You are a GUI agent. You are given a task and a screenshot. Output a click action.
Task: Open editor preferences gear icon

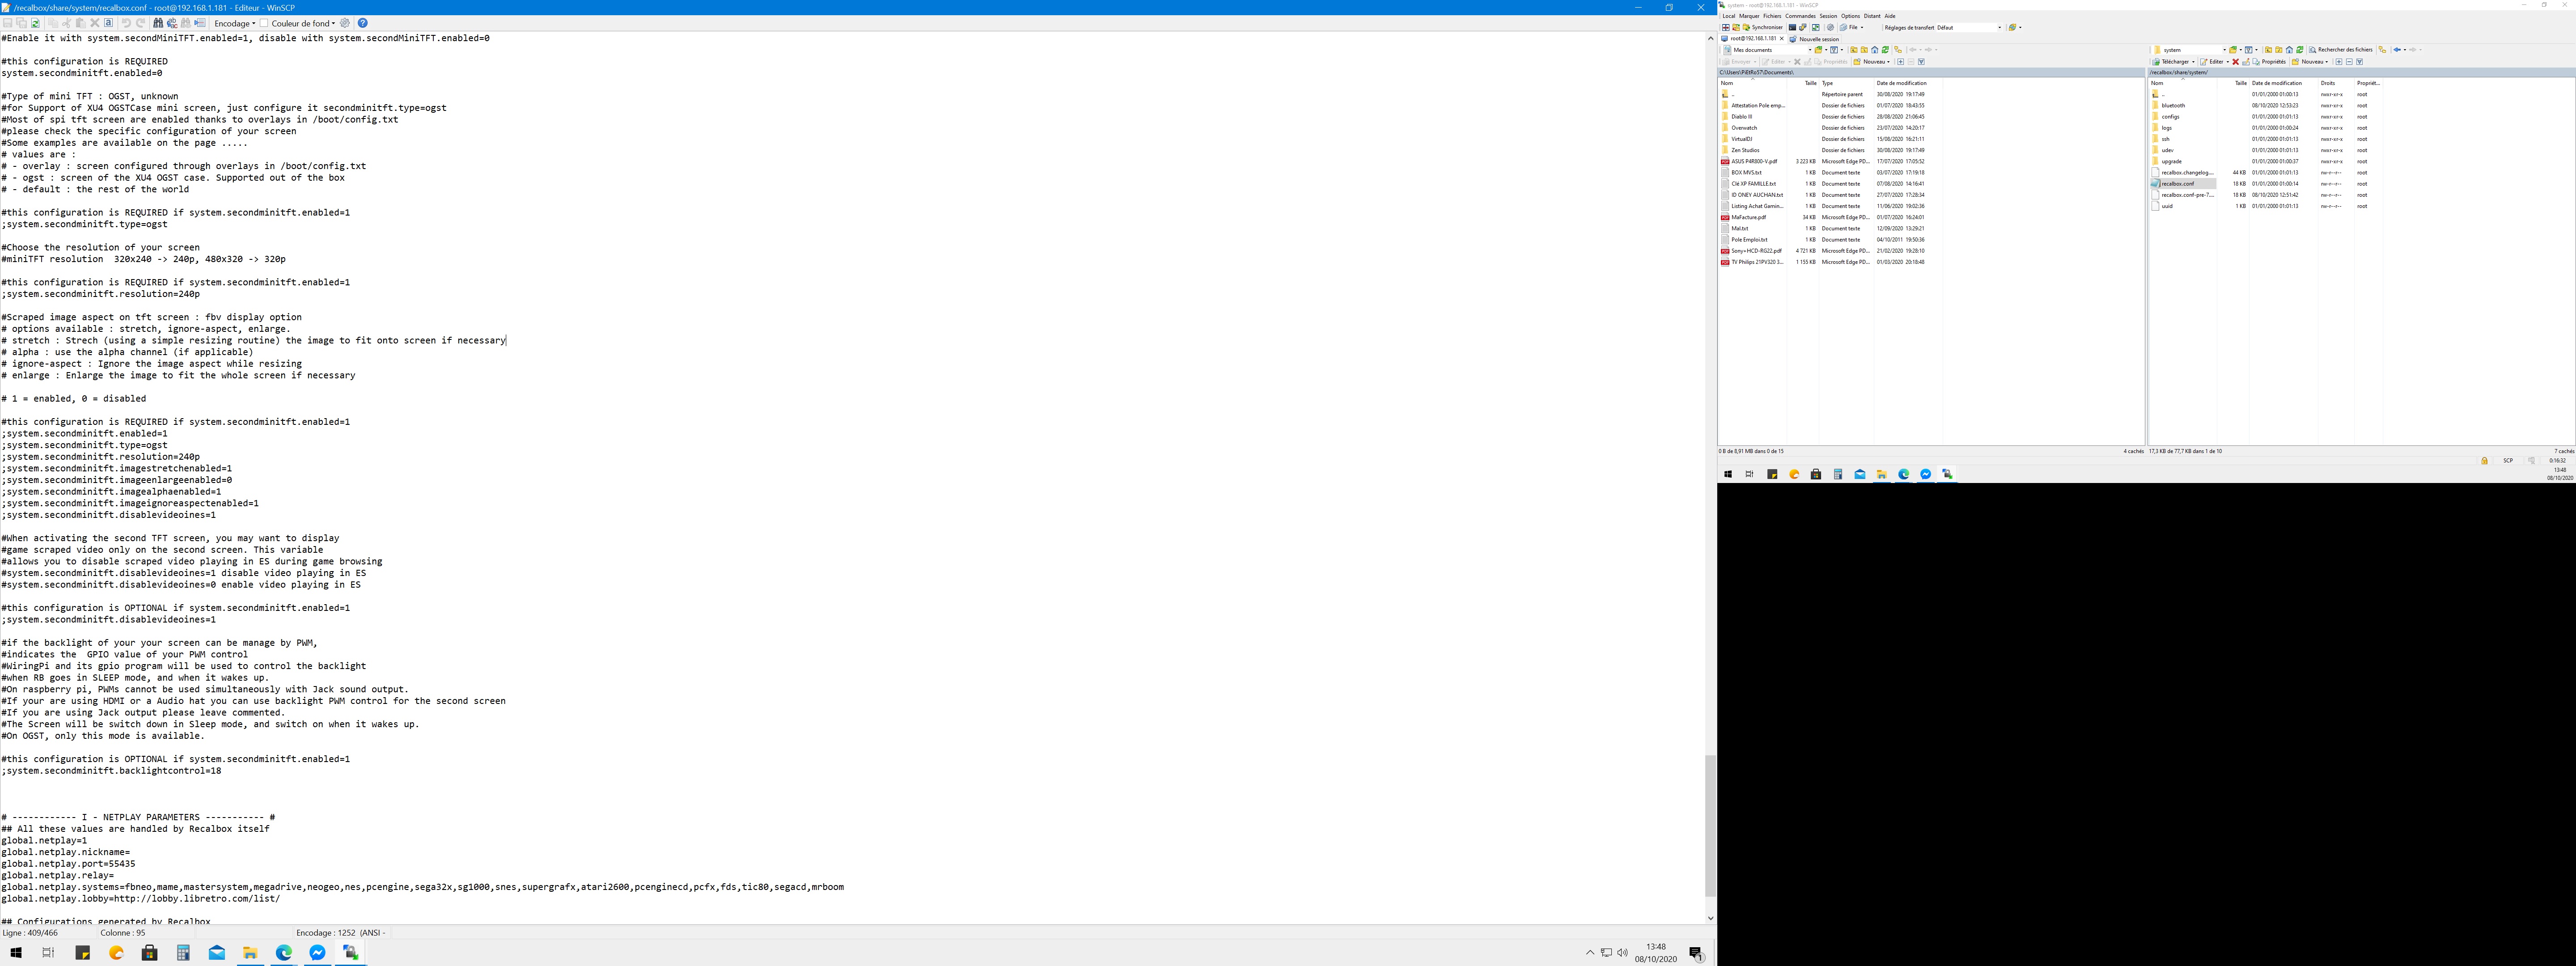345,23
